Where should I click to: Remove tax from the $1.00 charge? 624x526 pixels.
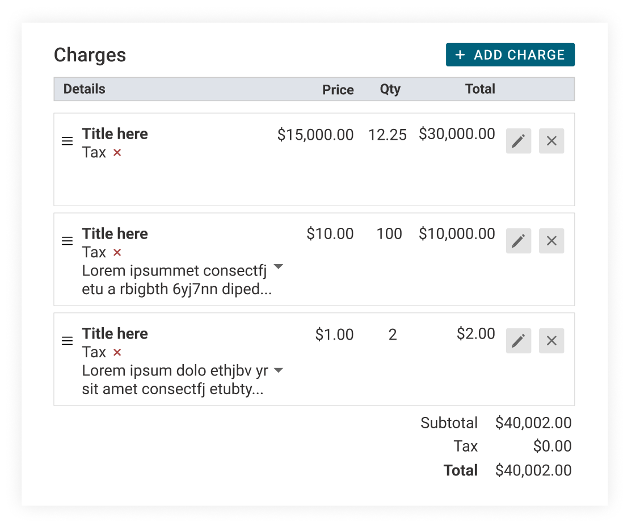pyautogui.click(x=117, y=352)
